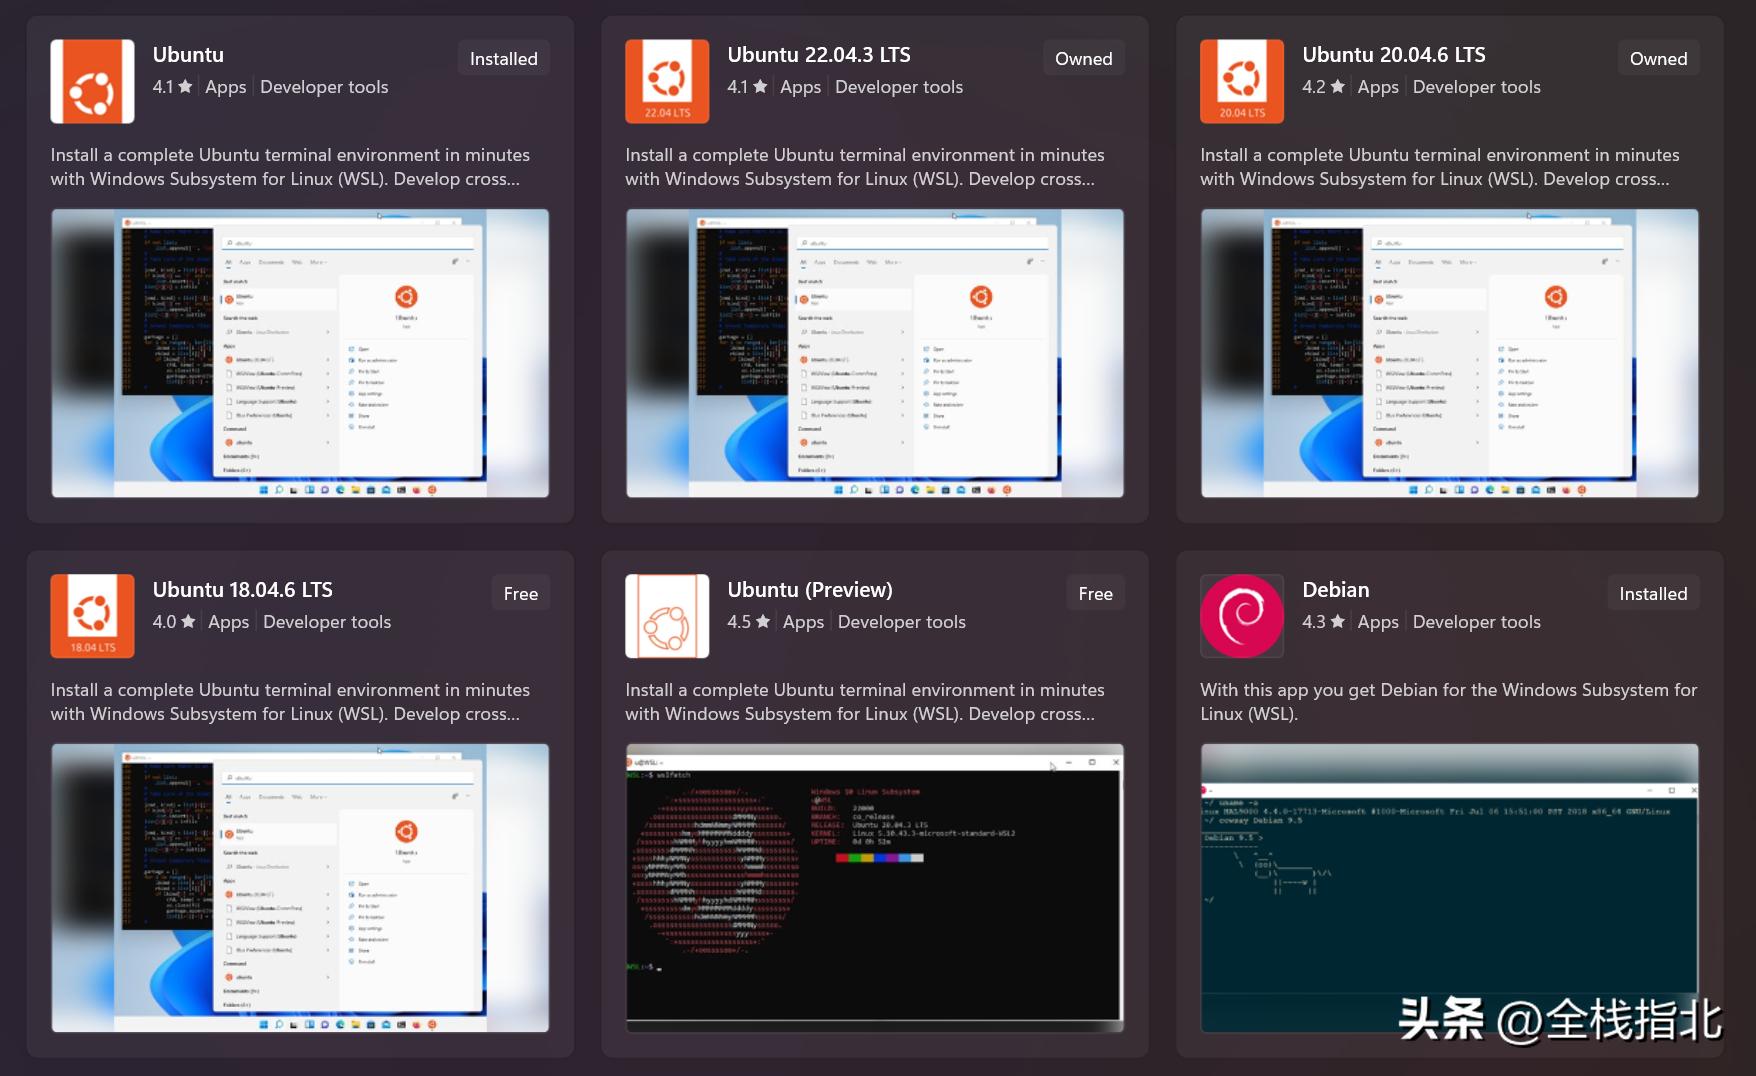Click "Developer tools" on the Debian card
The width and height of the screenshot is (1756, 1076).
click(1477, 622)
